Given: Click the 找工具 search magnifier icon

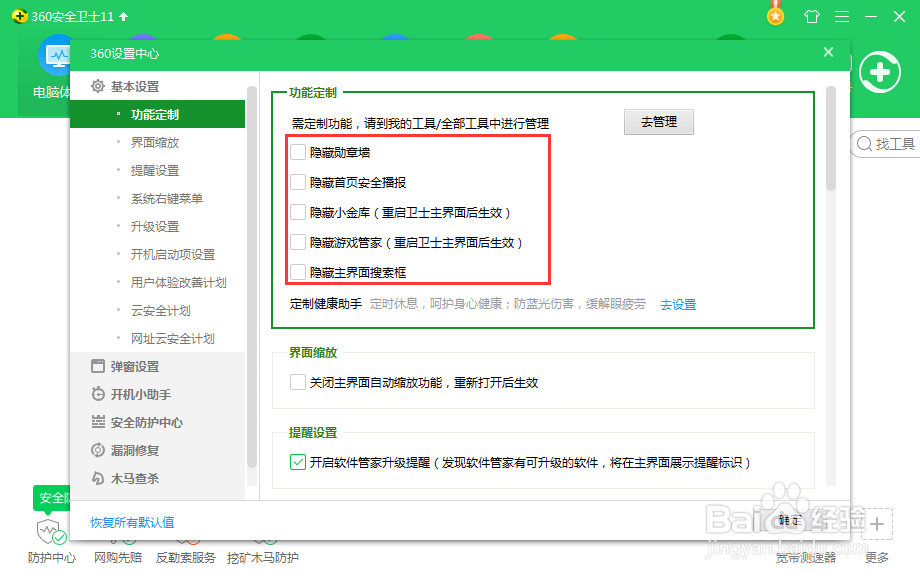Looking at the screenshot, I should tap(864, 144).
